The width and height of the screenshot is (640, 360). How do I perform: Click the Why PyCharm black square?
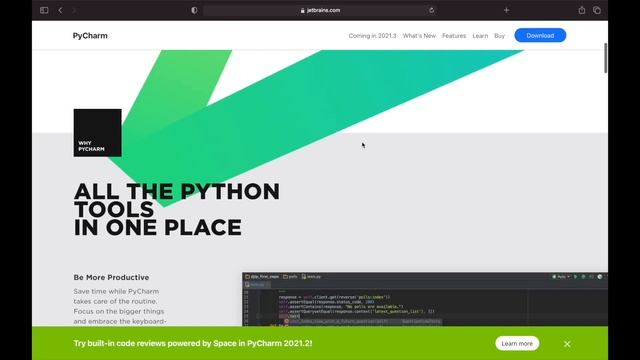click(98, 133)
